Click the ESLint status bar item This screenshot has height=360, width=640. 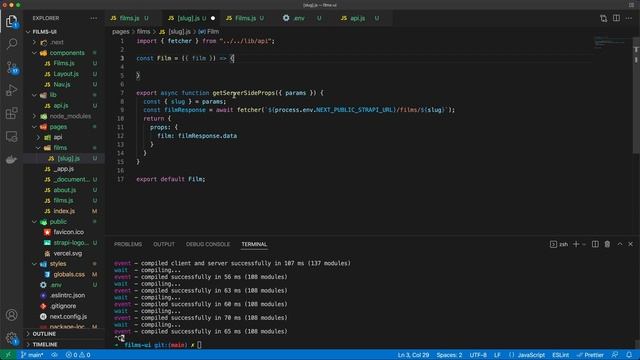click(x=560, y=355)
